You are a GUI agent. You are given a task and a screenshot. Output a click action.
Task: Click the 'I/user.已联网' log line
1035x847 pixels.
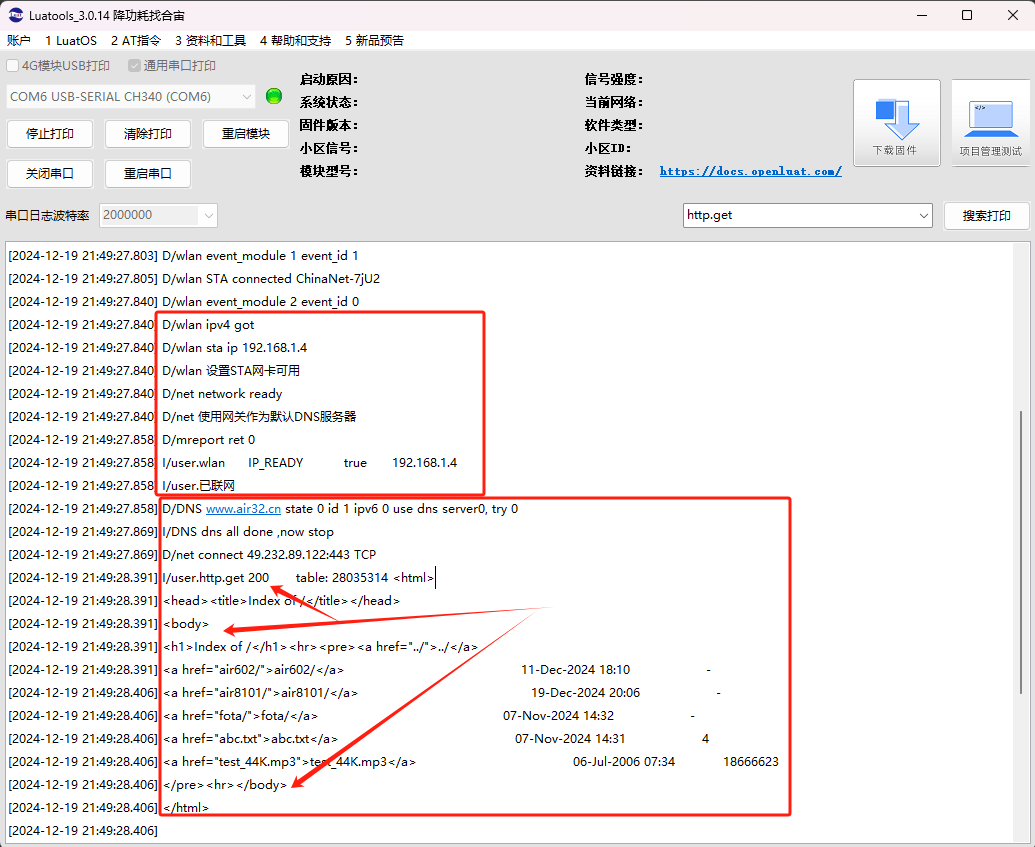click(198, 486)
